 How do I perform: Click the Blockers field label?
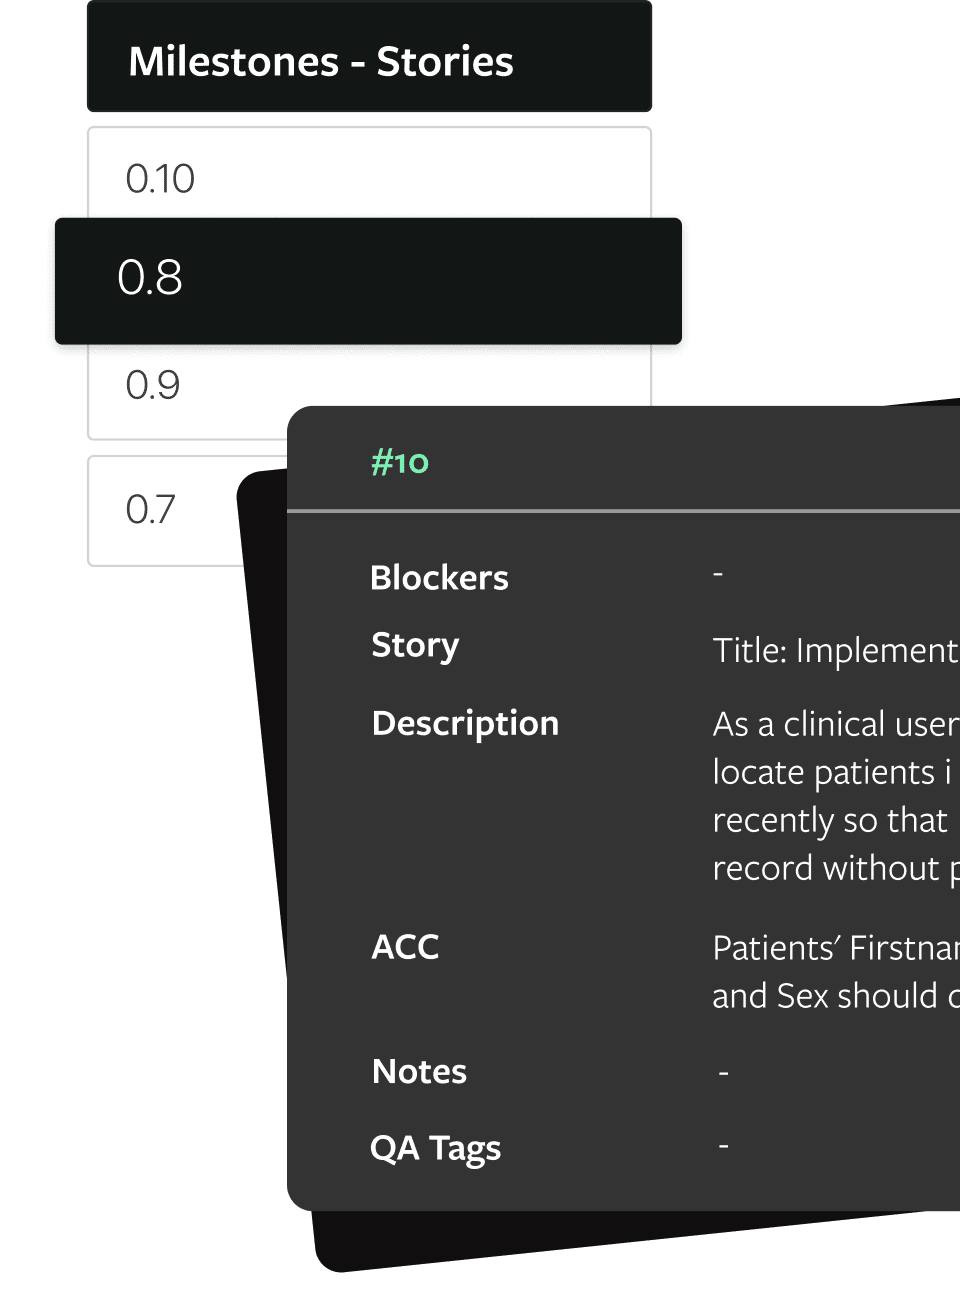tap(439, 578)
